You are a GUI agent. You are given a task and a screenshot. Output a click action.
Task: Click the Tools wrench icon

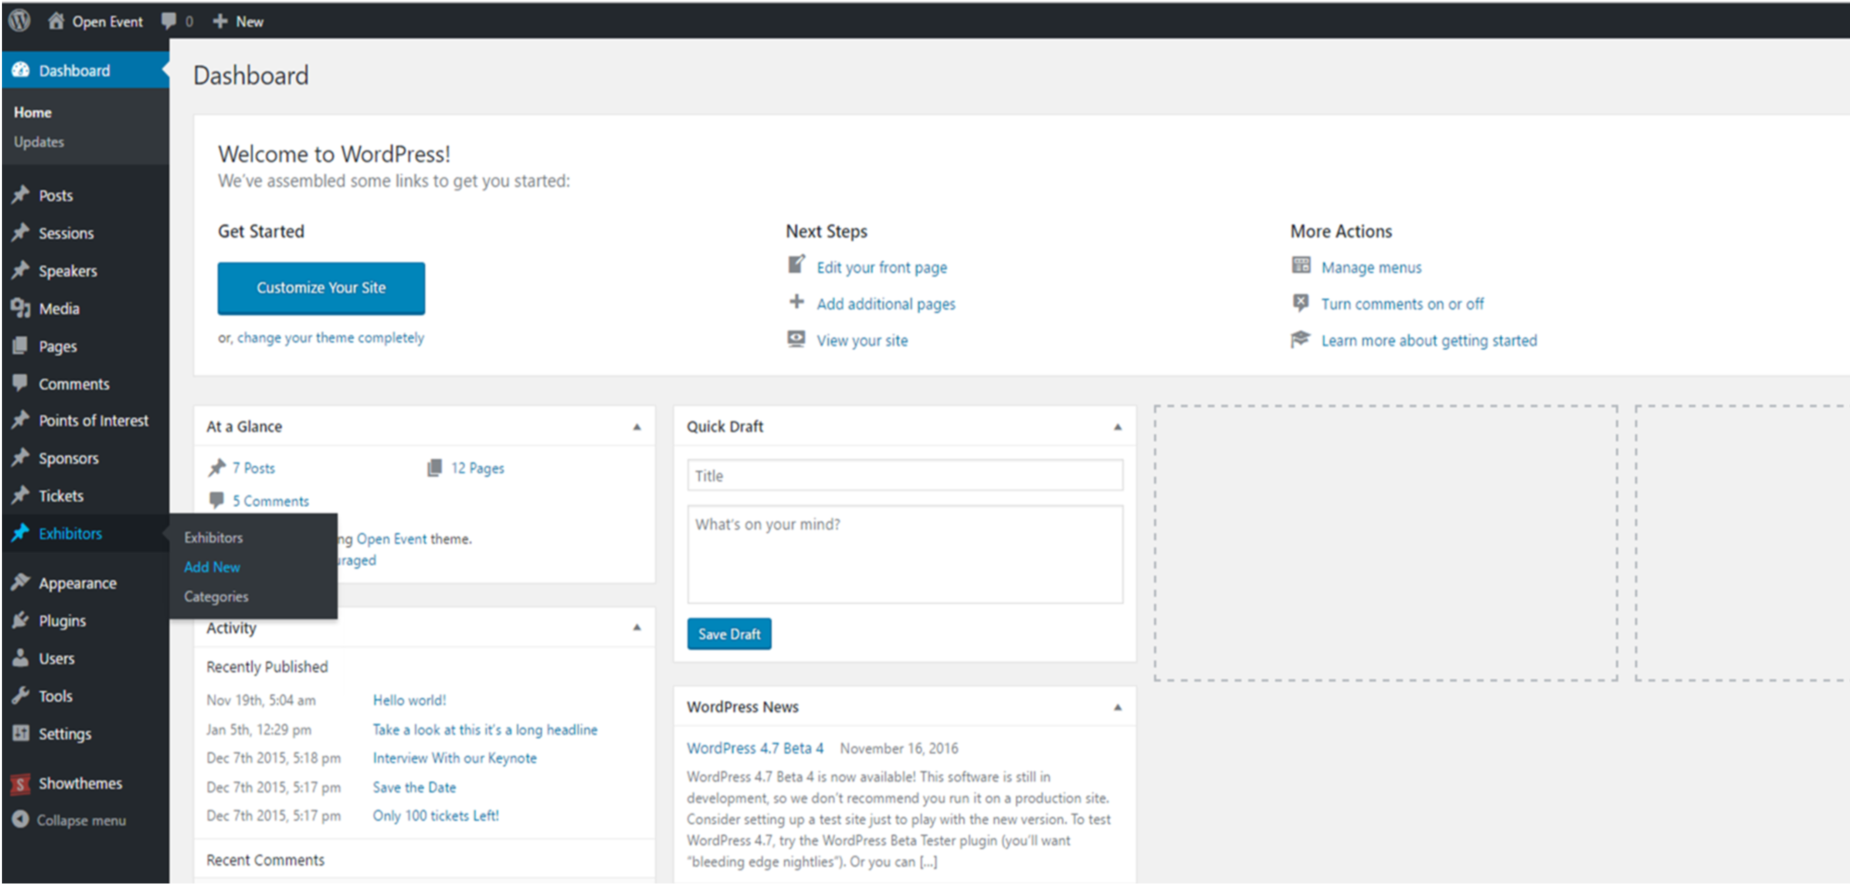click(20, 695)
